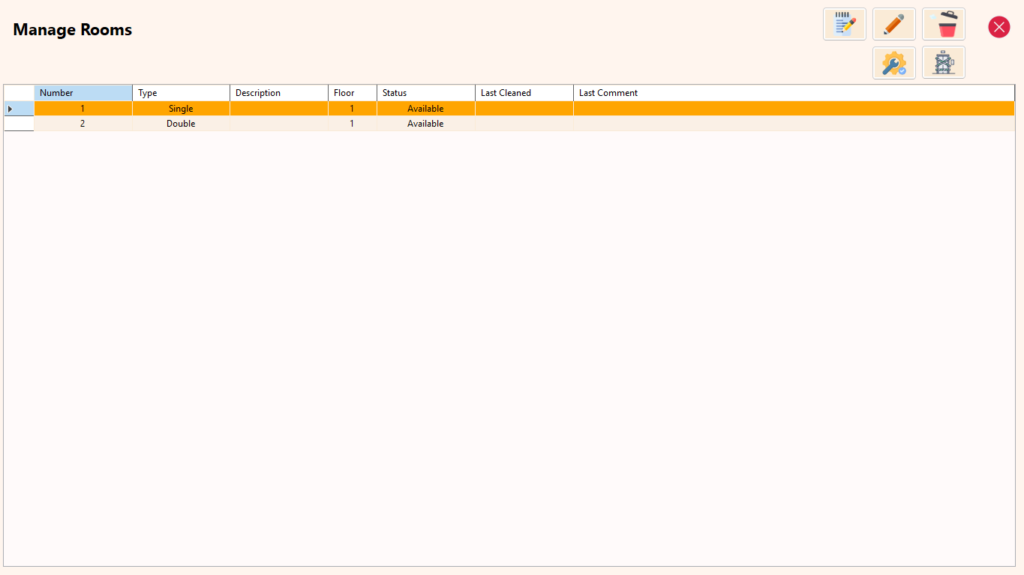
Task: Sort rooms by the Number column header
Action: pos(83,93)
